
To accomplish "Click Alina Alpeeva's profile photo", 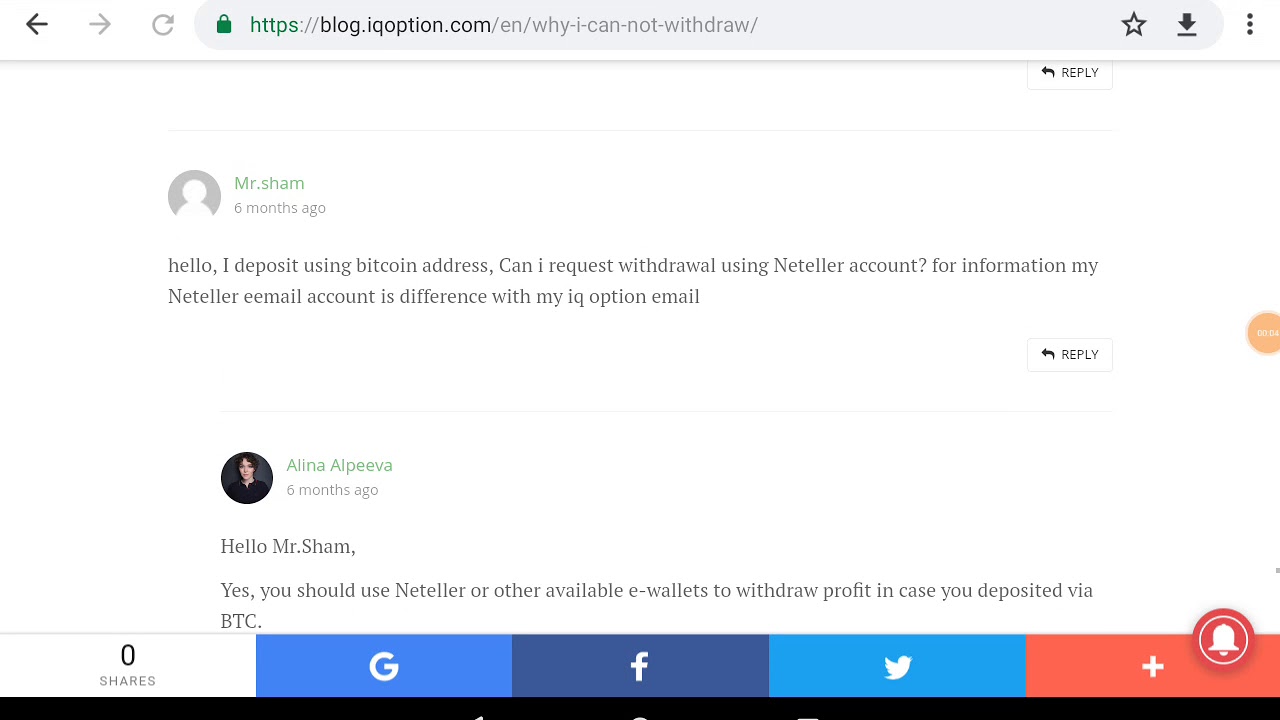I will point(246,478).
